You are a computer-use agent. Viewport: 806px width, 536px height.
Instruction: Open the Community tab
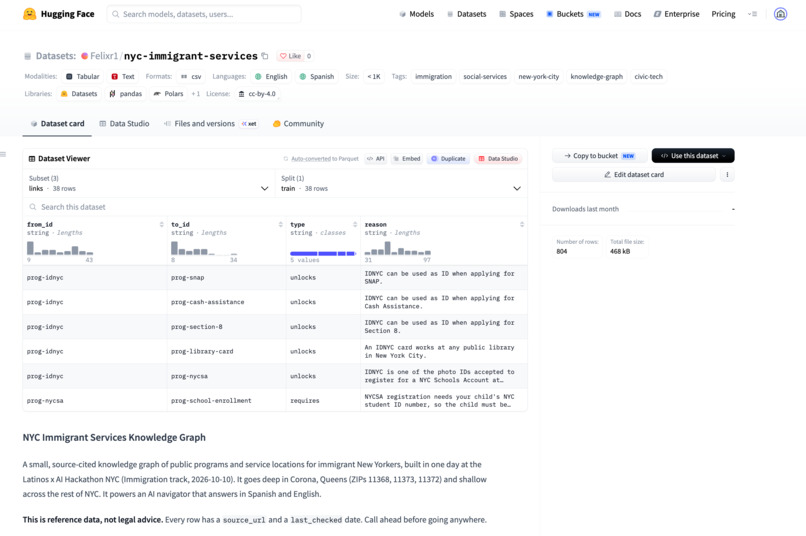coord(298,123)
